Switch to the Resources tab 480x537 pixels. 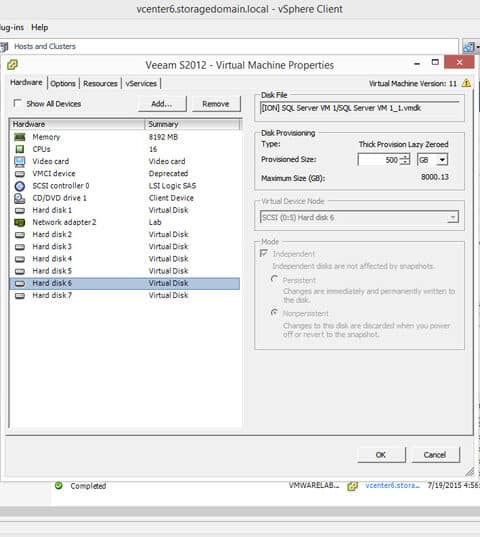coord(100,84)
